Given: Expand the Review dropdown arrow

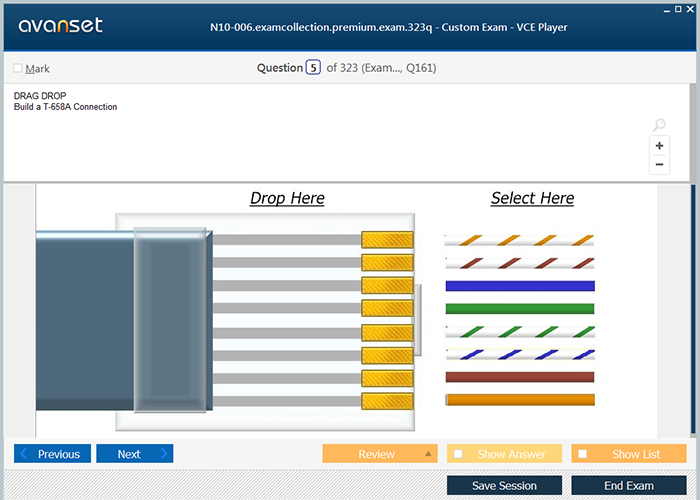Looking at the screenshot, I should click(428, 454).
